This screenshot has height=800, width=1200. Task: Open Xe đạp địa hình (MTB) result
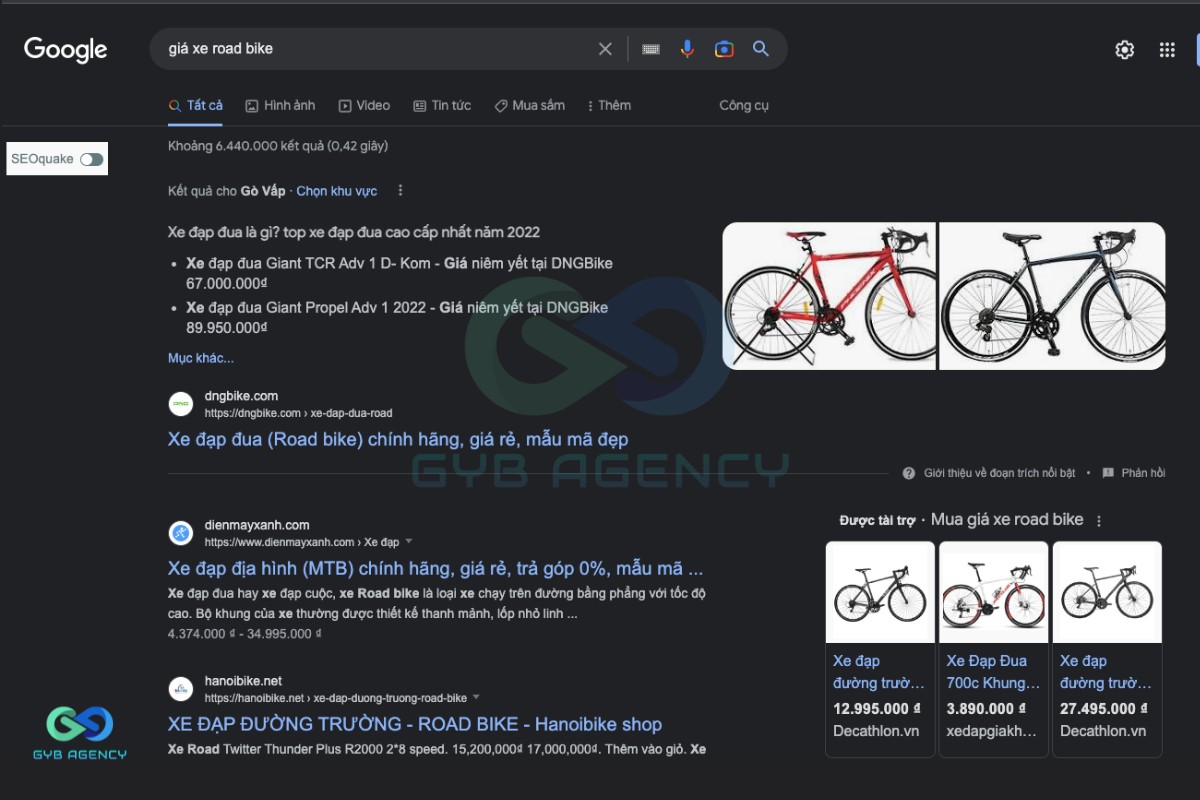point(436,569)
